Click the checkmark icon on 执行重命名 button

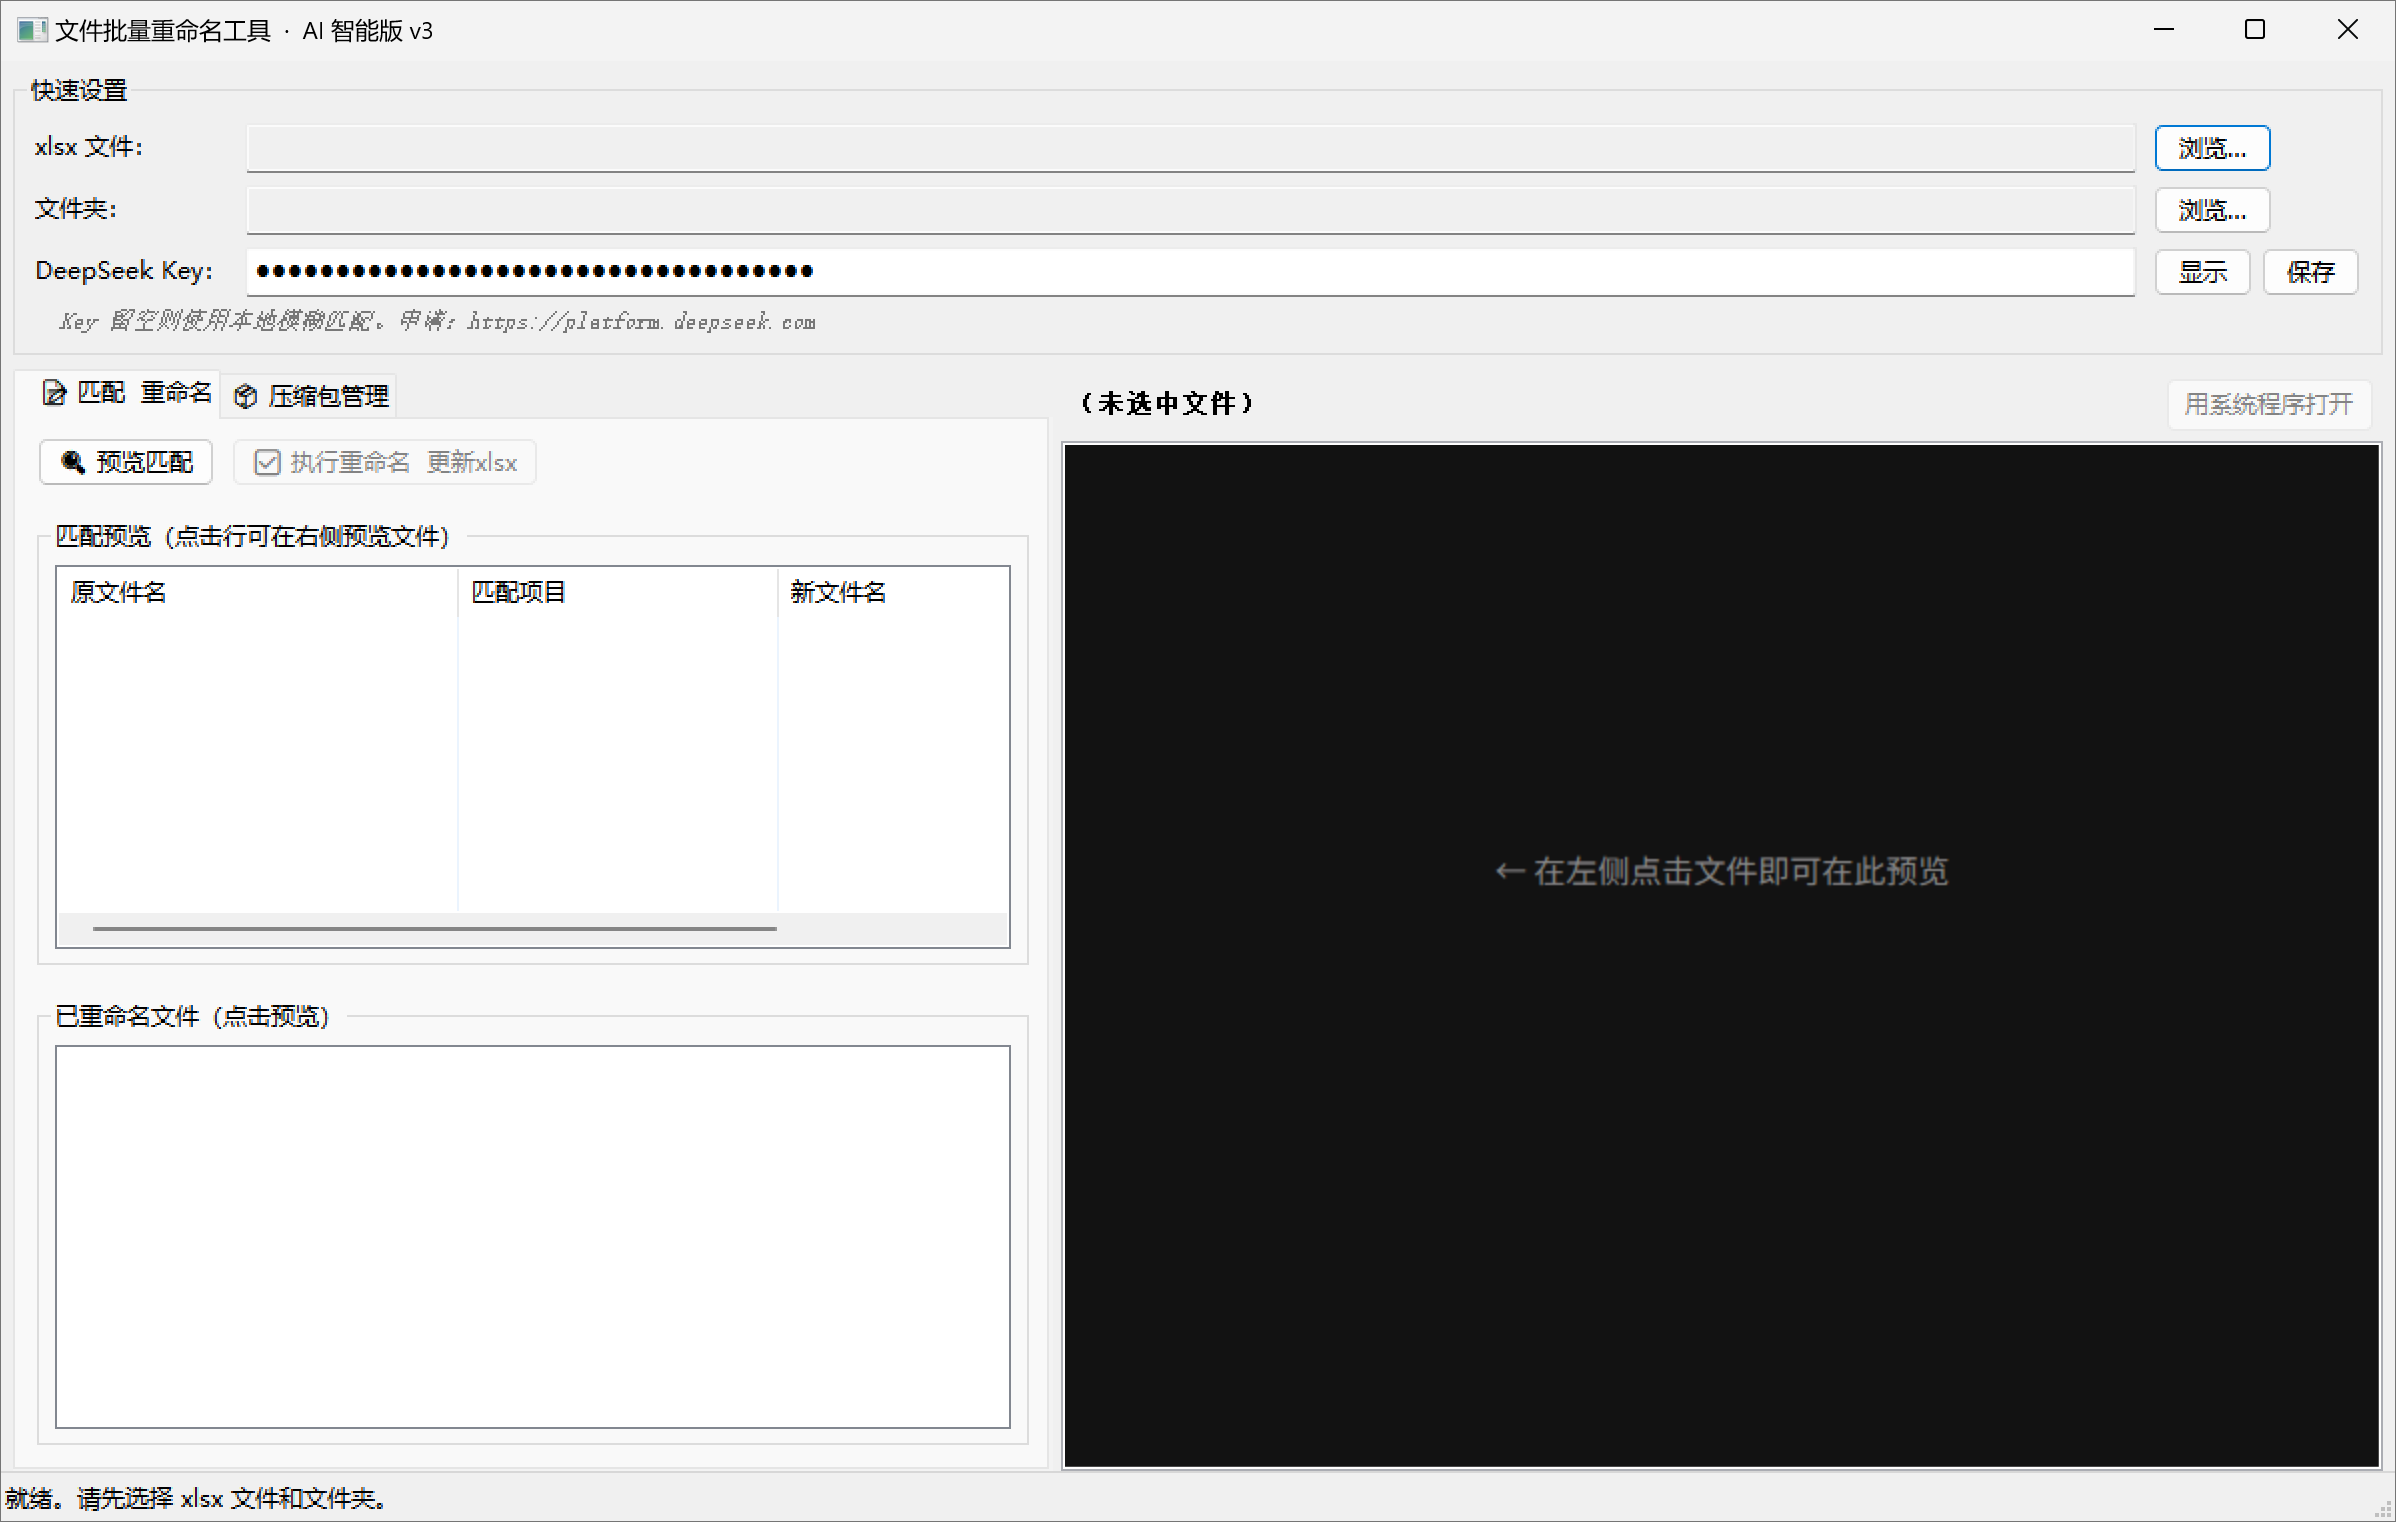(x=267, y=462)
